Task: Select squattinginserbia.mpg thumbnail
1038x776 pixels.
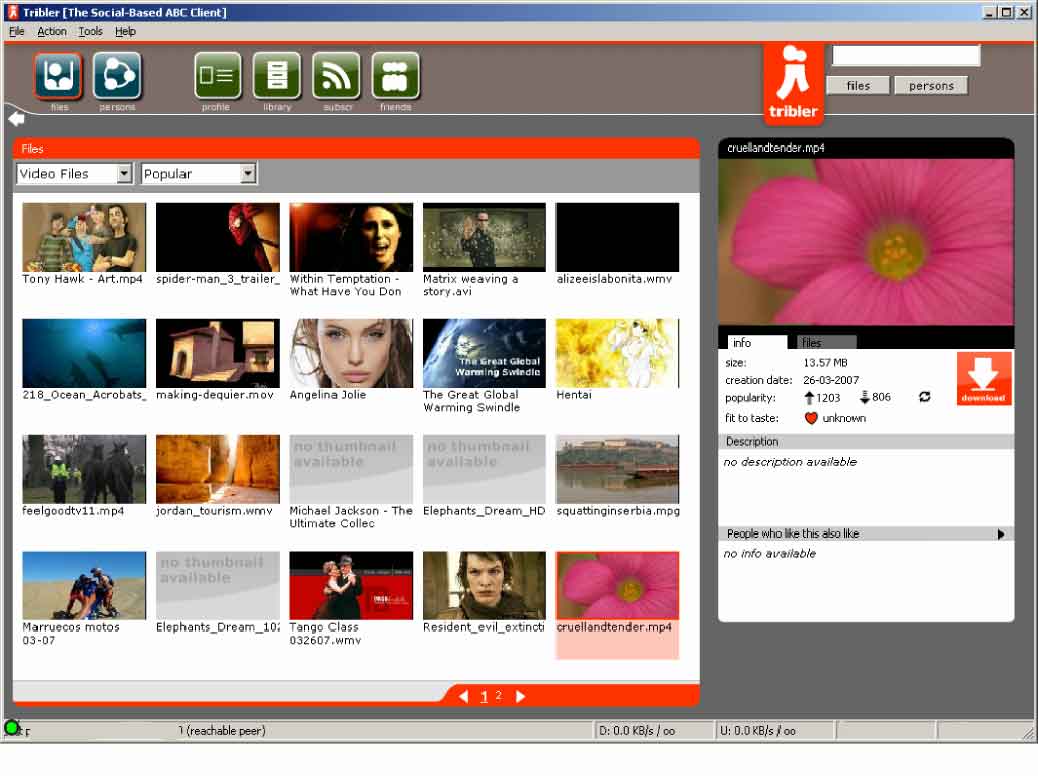Action: point(618,469)
